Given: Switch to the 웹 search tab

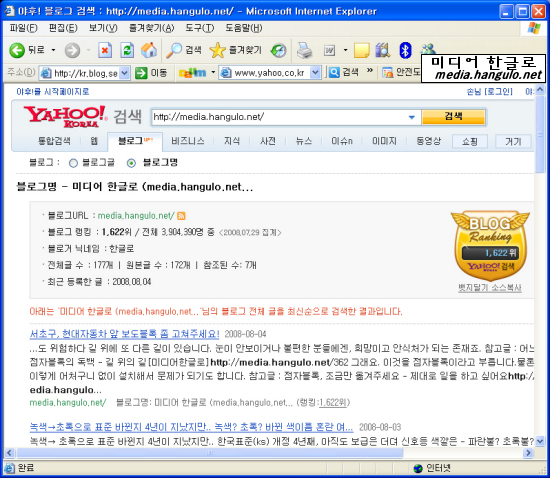Looking at the screenshot, I should click(x=94, y=141).
